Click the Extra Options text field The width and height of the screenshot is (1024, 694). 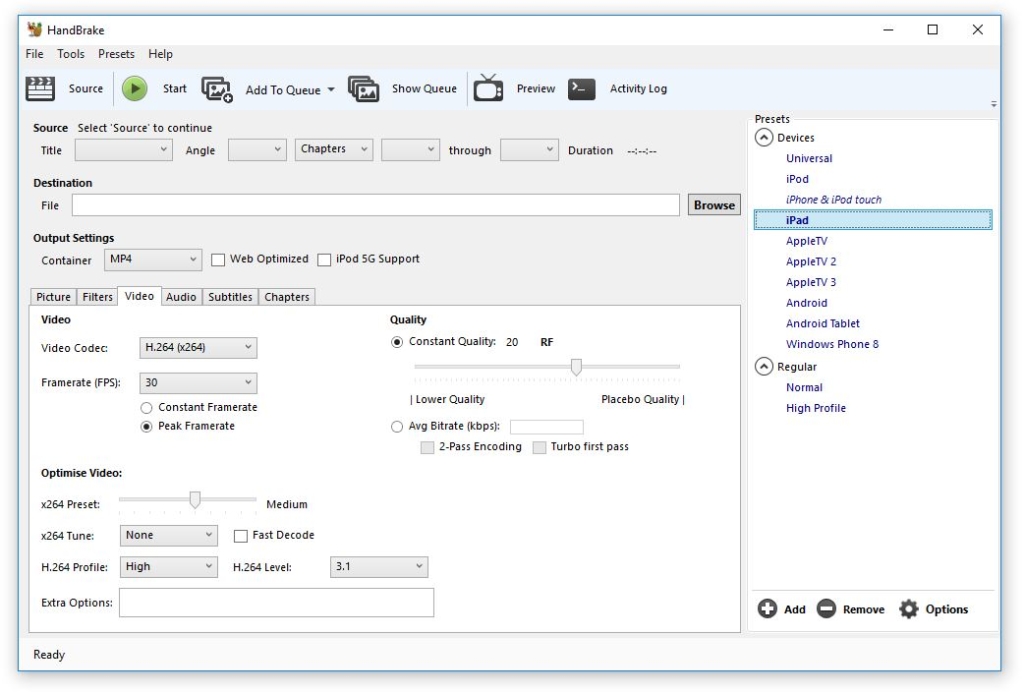pos(276,603)
